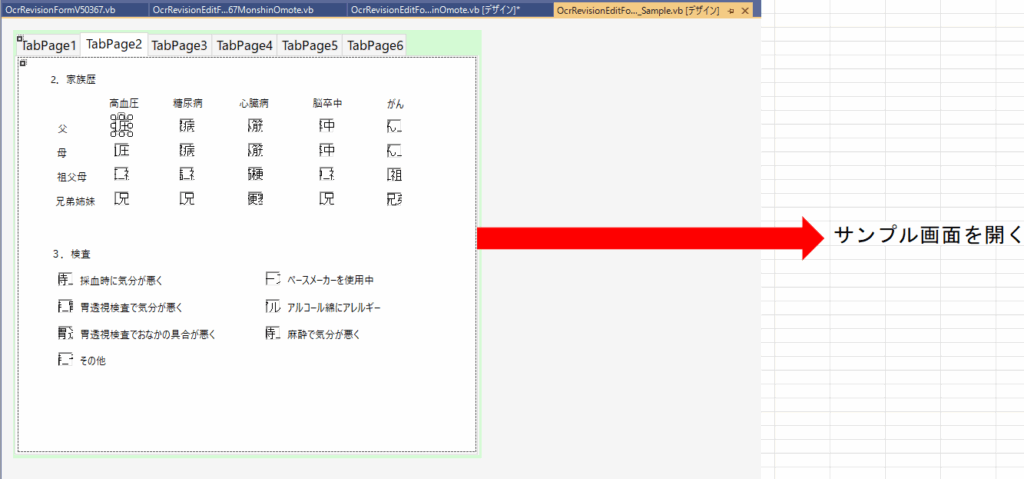Pin the OcrRevisionEditFo..._Sample.vb document tab

pos(731,9)
